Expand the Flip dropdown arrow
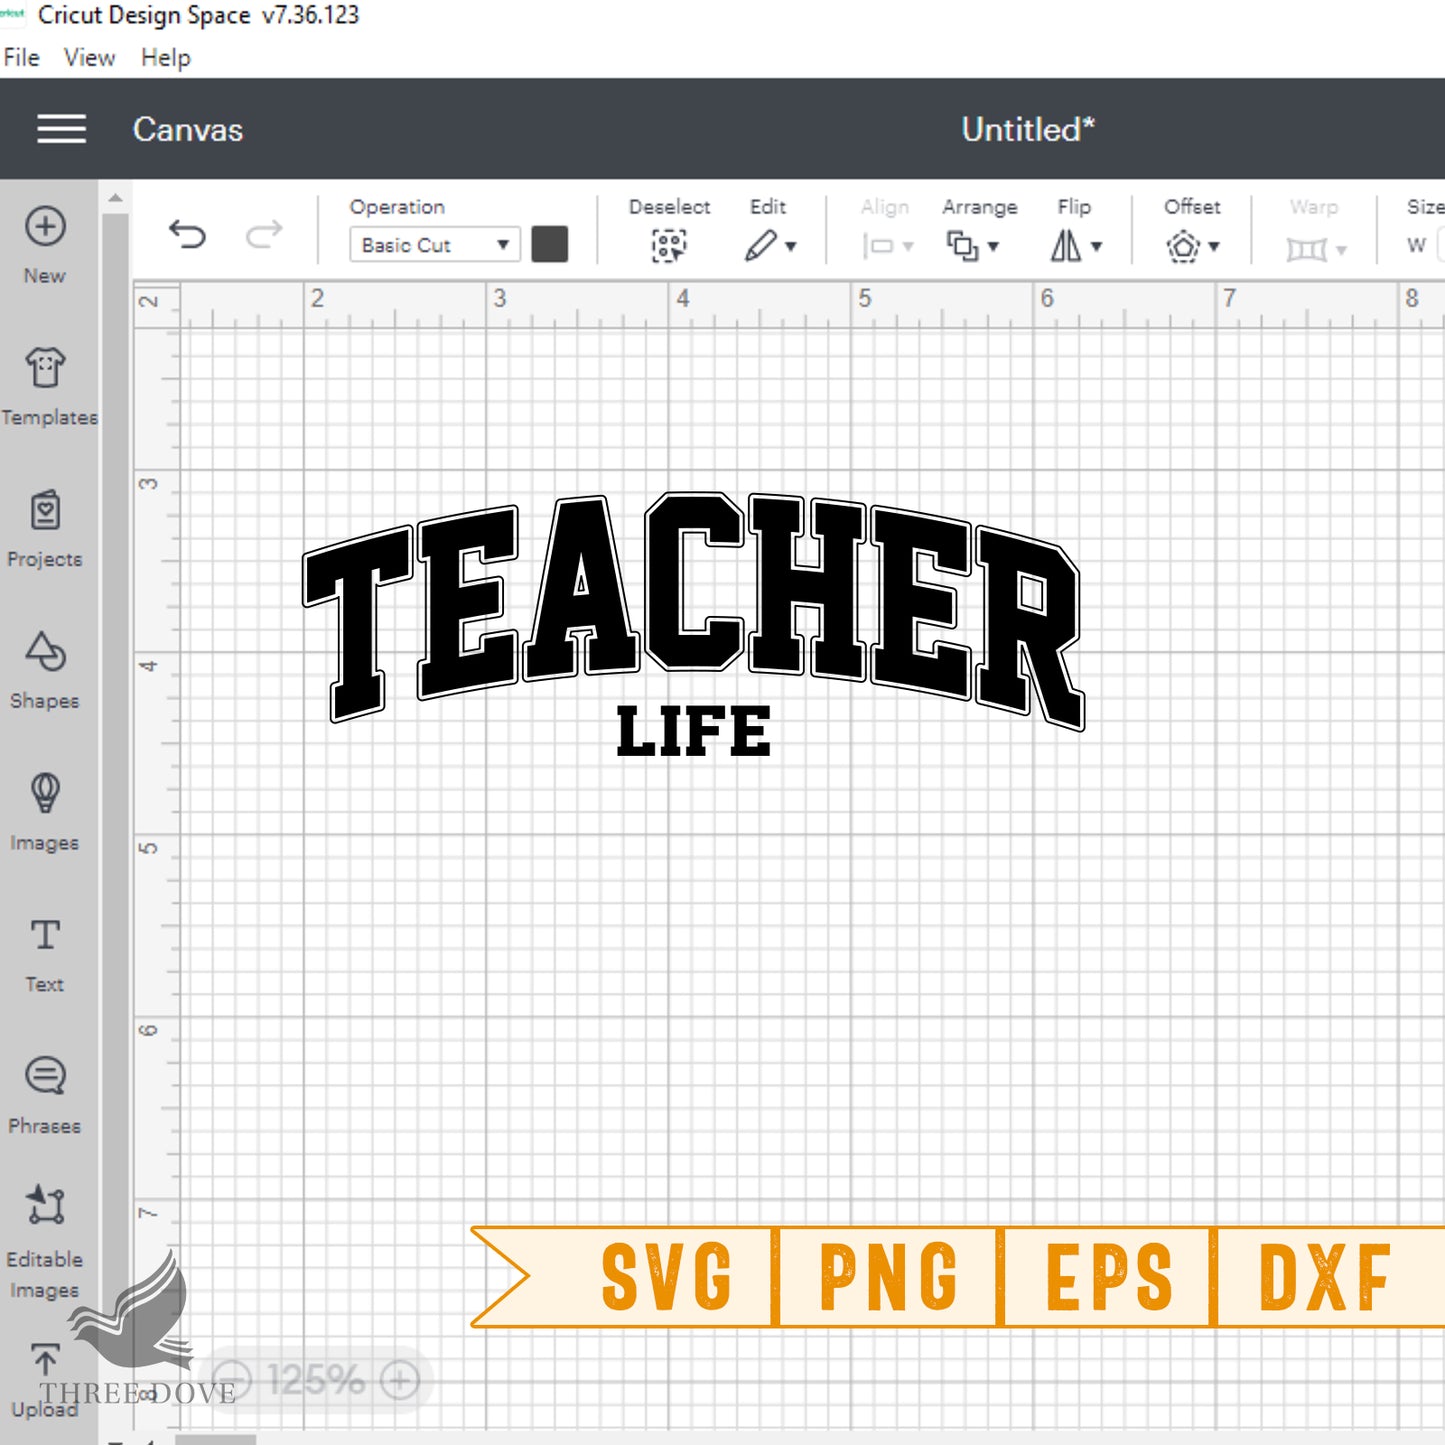Screen dimensions: 1445x1445 [x=1097, y=246]
